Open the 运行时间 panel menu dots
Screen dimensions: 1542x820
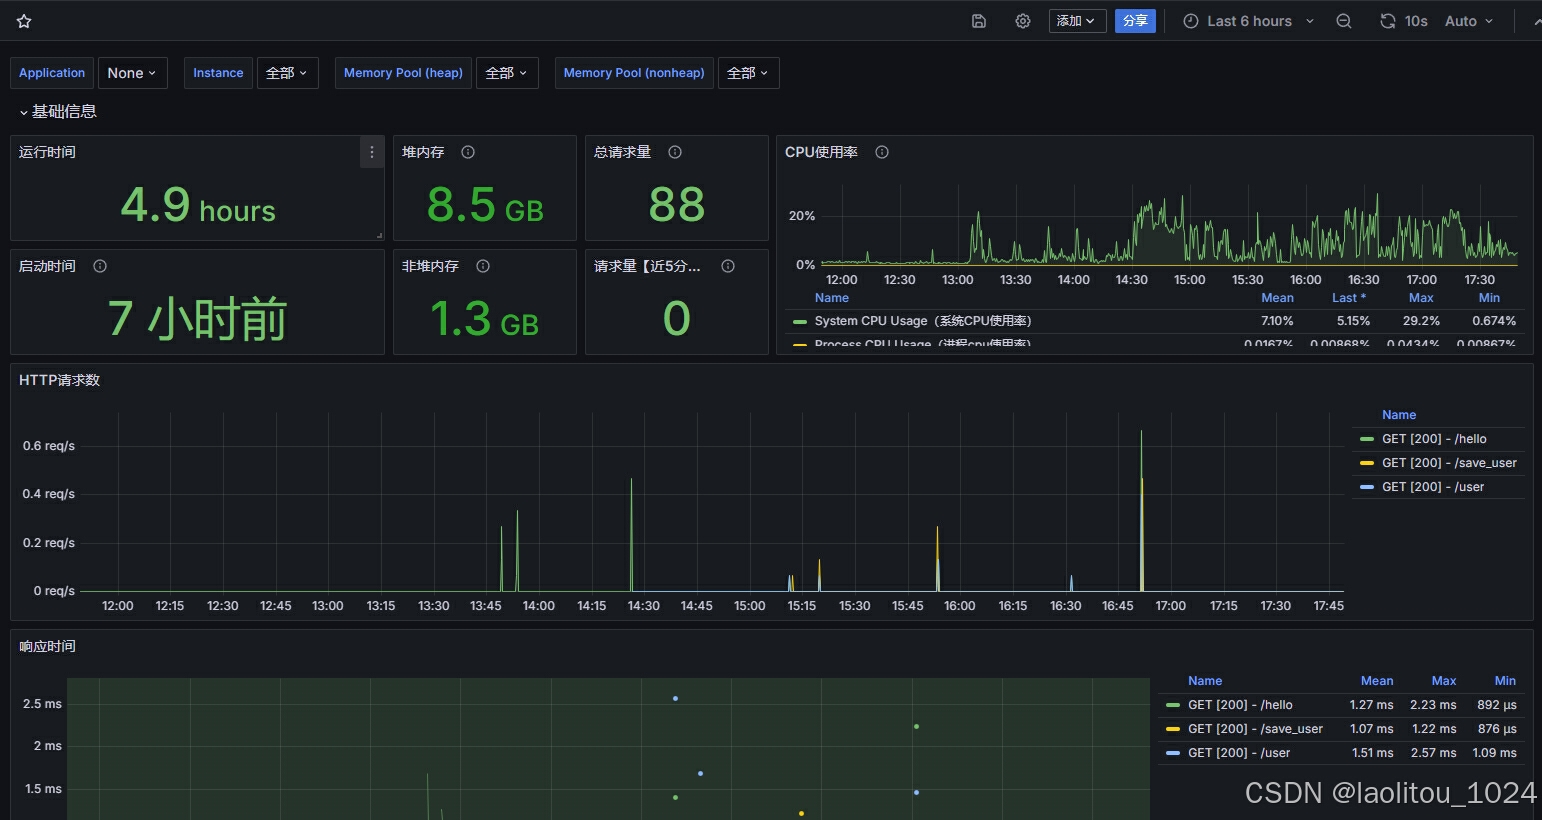372,152
